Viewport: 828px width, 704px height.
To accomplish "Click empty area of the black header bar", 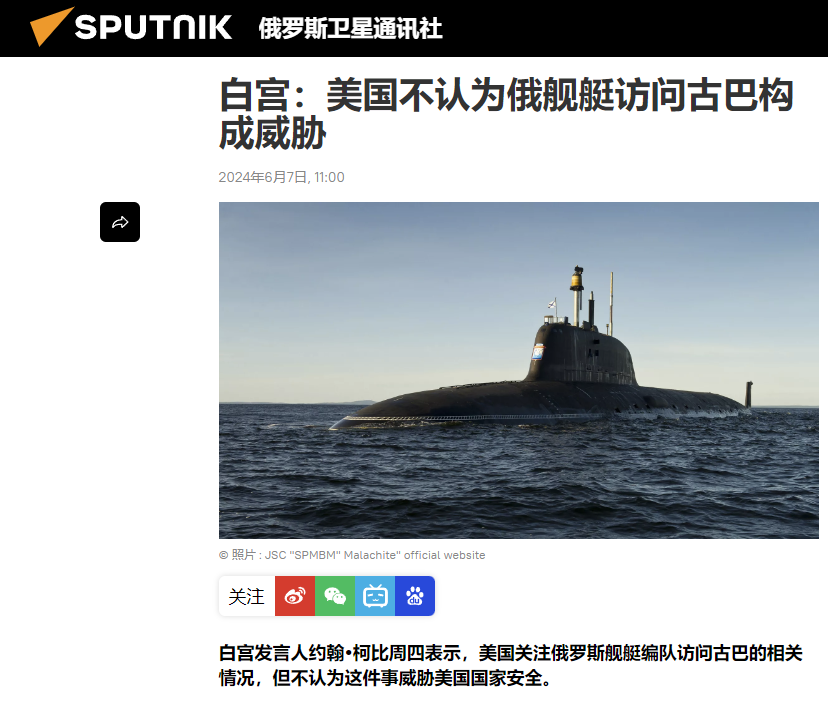I will (x=634, y=28).
